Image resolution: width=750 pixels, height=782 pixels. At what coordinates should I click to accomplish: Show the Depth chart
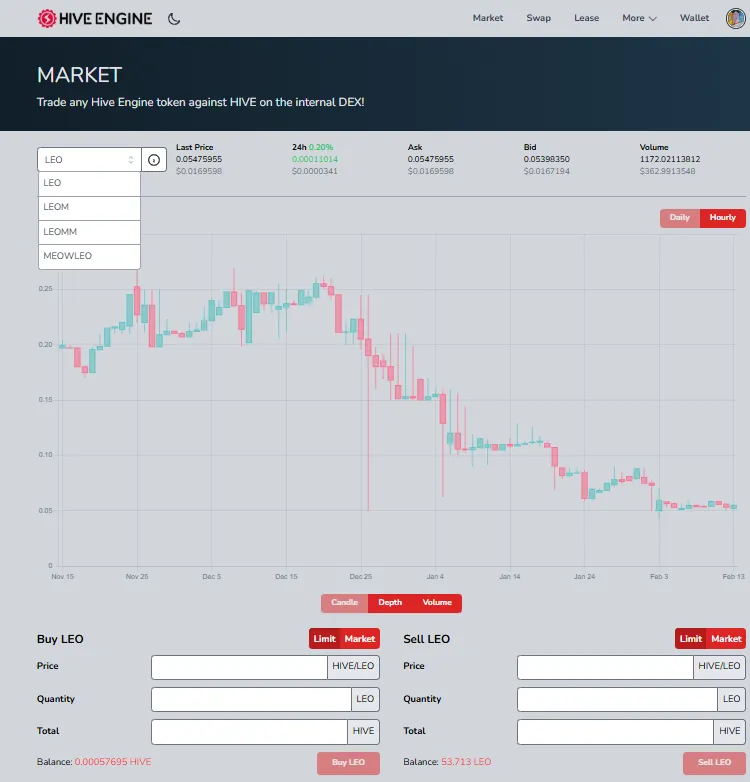pyautogui.click(x=390, y=603)
